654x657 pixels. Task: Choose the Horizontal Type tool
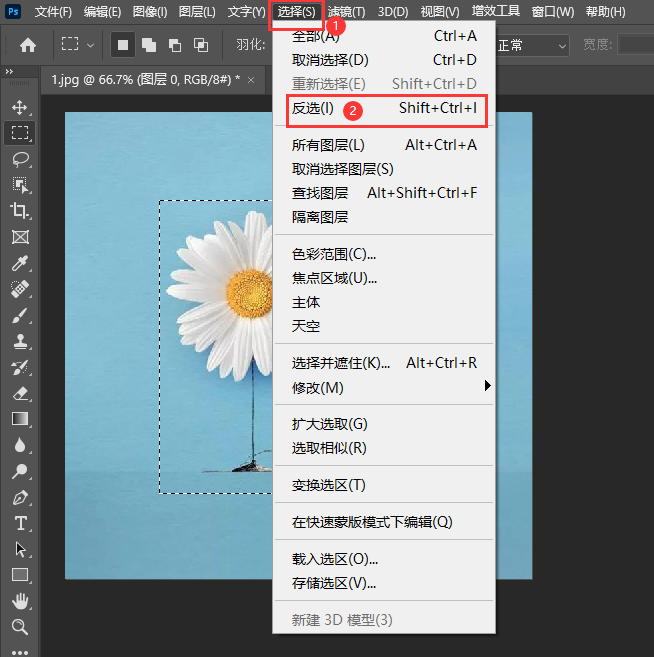tap(20, 523)
